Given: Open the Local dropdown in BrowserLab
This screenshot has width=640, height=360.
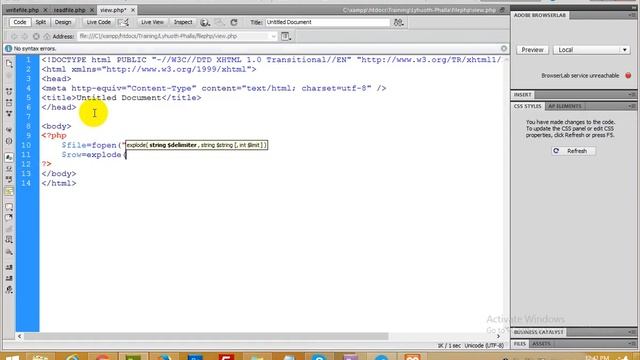Looking at the screenshot, I should (591, 50).
